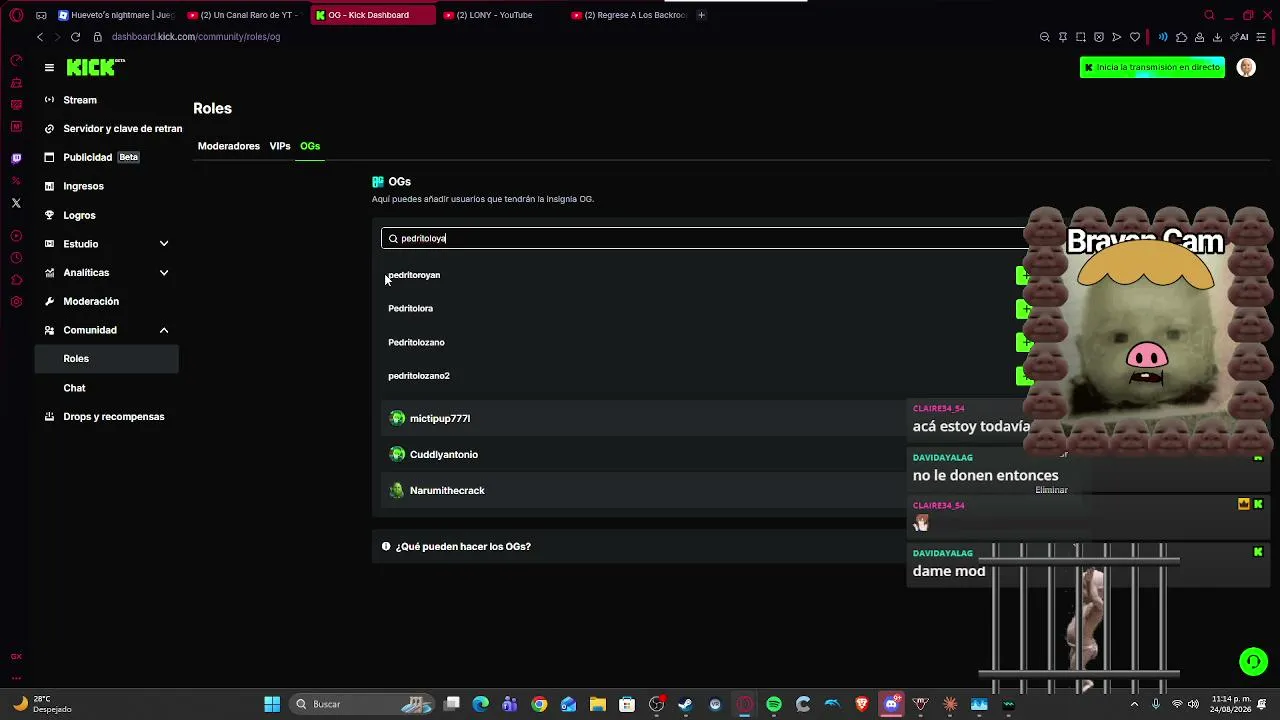Switch to 'Regrese A Los Backrooms' tab

tap(628, 15)
